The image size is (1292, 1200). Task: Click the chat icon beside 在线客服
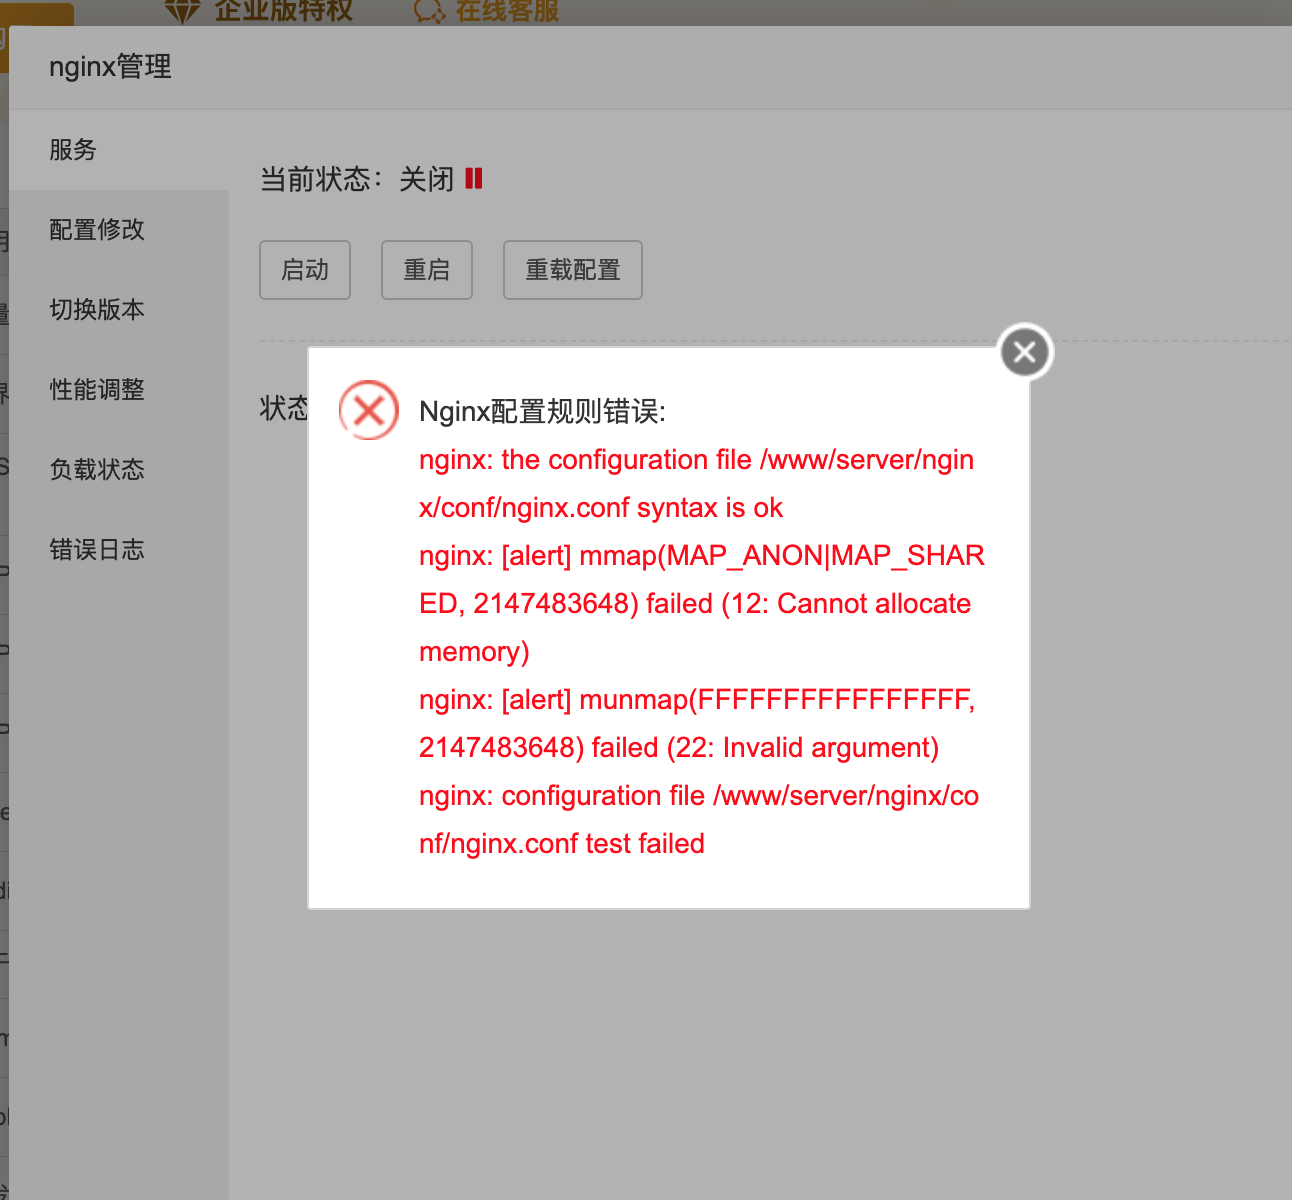pyautogui.click(x=429, y=11)
